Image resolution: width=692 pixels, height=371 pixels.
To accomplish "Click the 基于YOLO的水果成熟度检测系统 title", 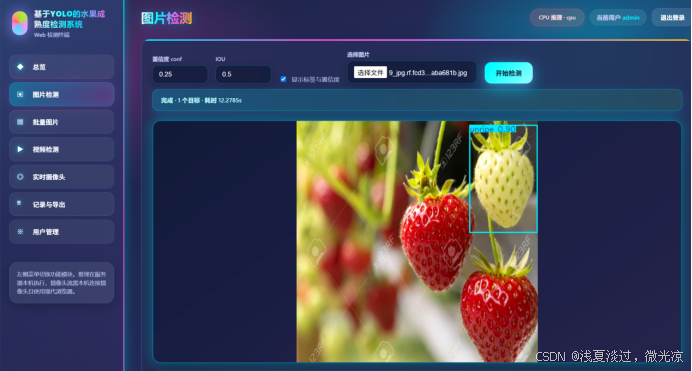I will (69, 19).
